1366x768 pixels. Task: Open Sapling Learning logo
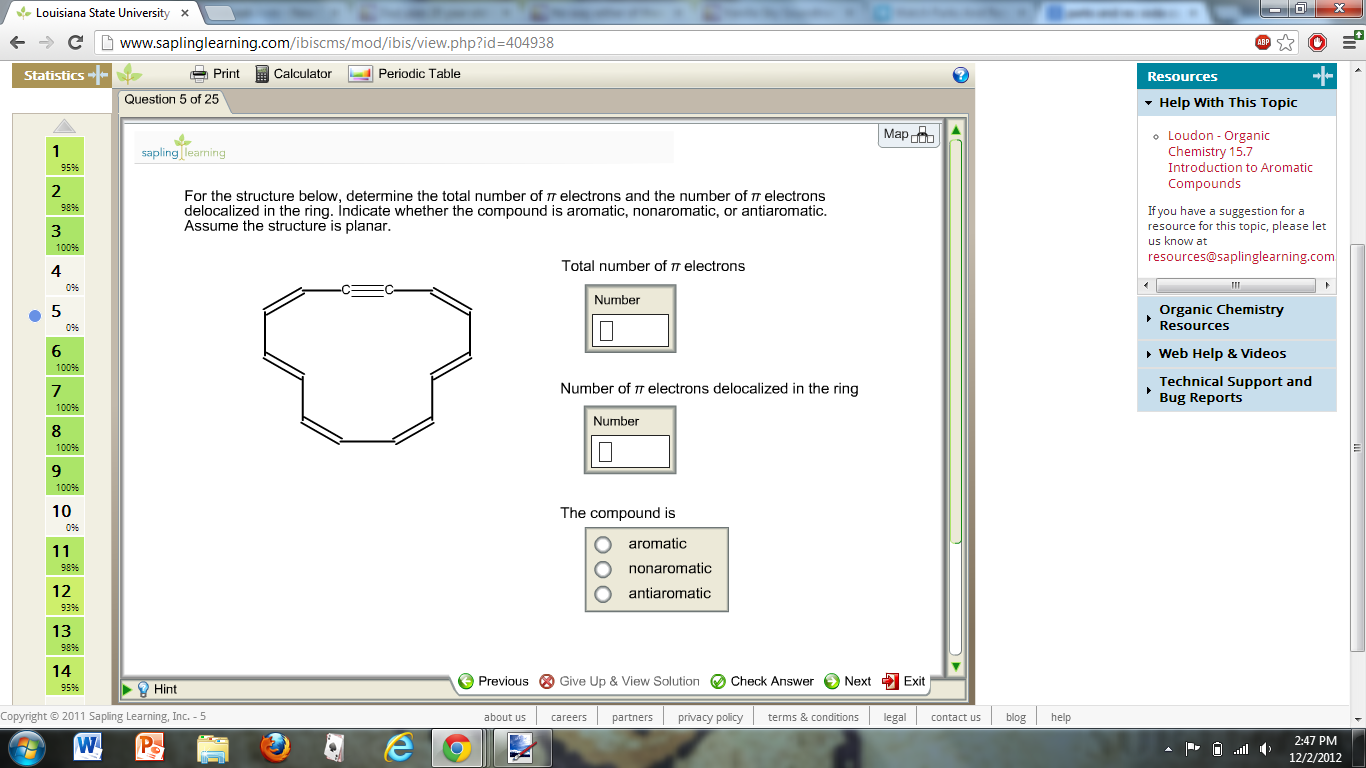pos(183,147)
